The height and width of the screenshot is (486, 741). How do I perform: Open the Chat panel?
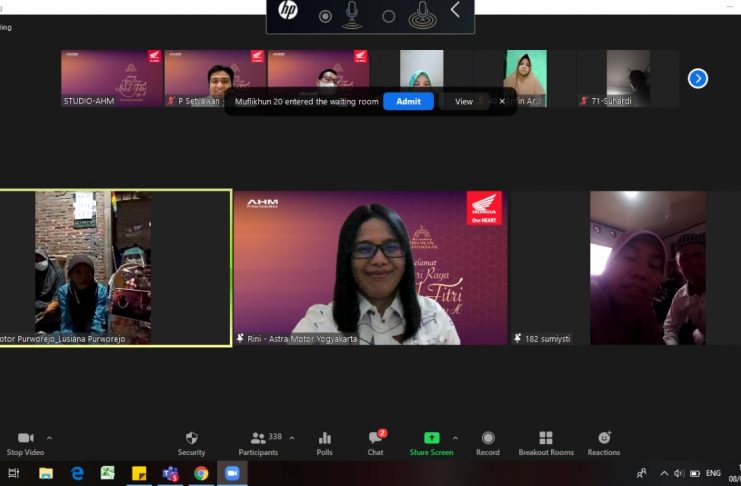375,438
